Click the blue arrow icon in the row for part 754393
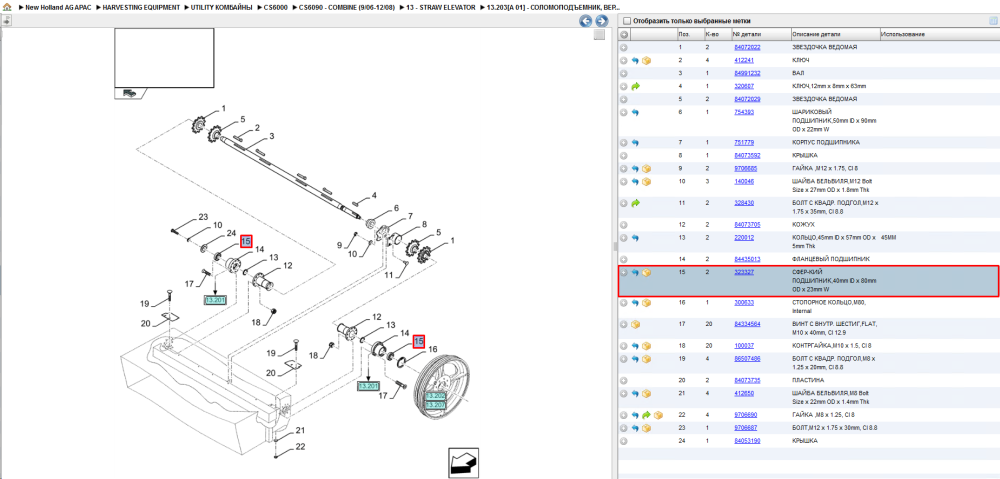 tap(635, 112)
